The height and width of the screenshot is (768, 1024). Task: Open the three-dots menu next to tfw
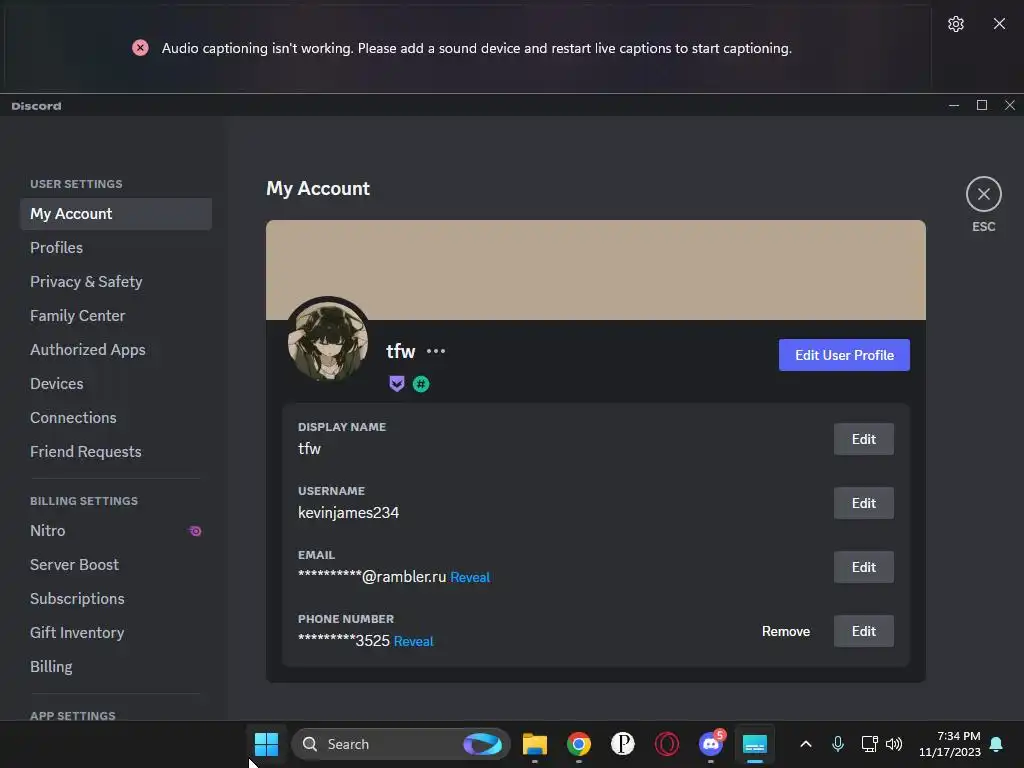[x=436, y=351]
